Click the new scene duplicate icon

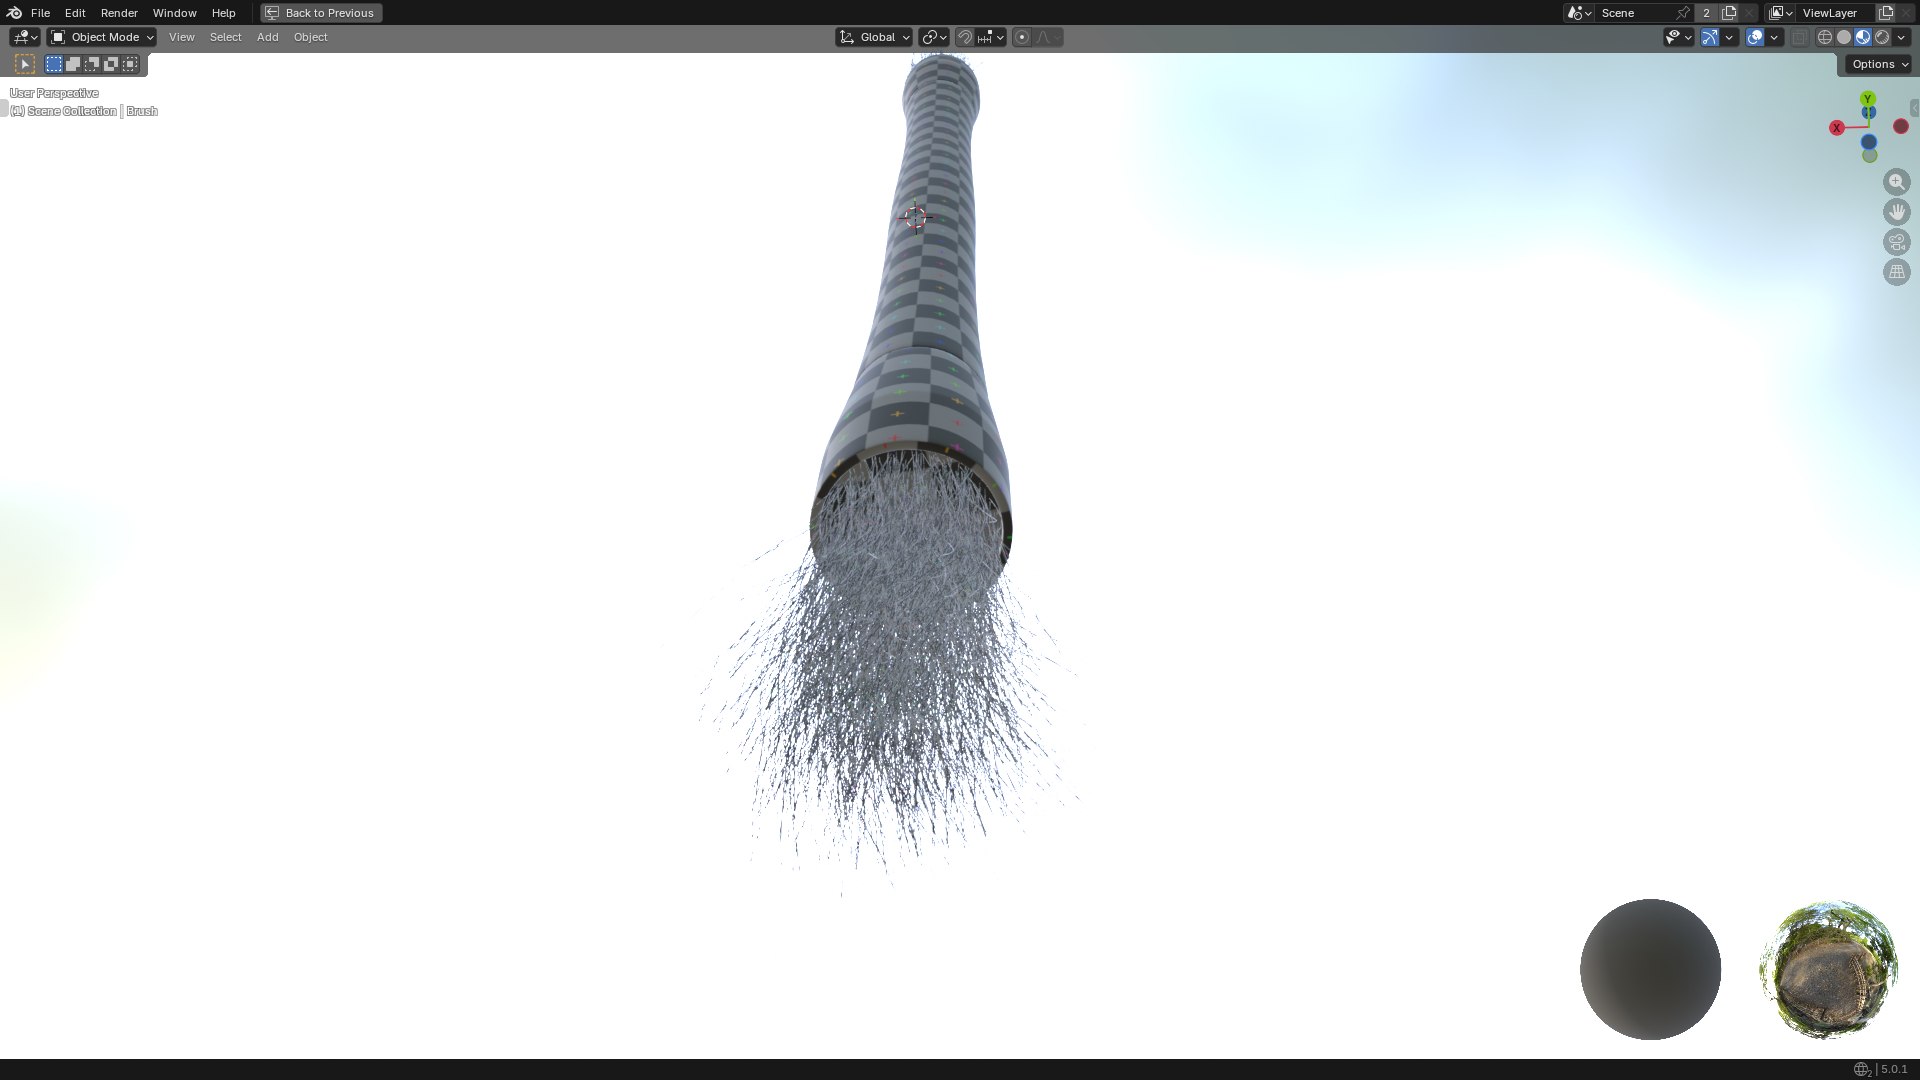point(1729,13)
